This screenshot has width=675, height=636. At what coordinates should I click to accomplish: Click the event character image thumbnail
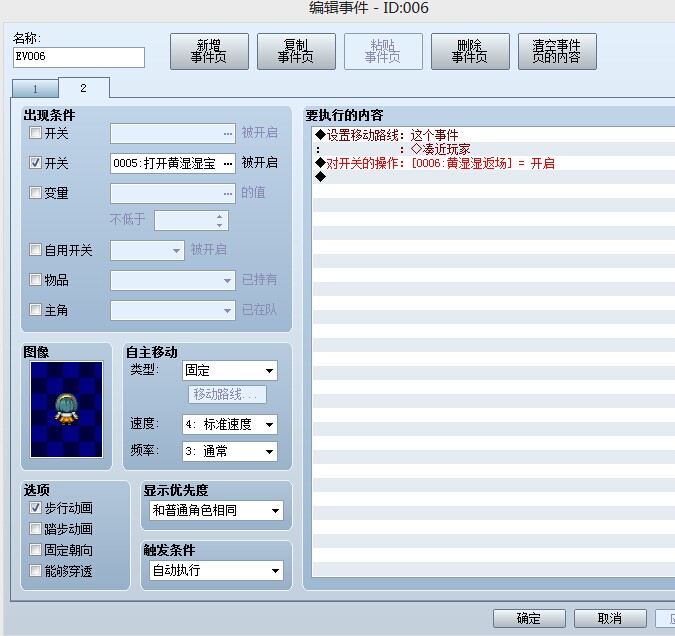(x=66, y=409)
